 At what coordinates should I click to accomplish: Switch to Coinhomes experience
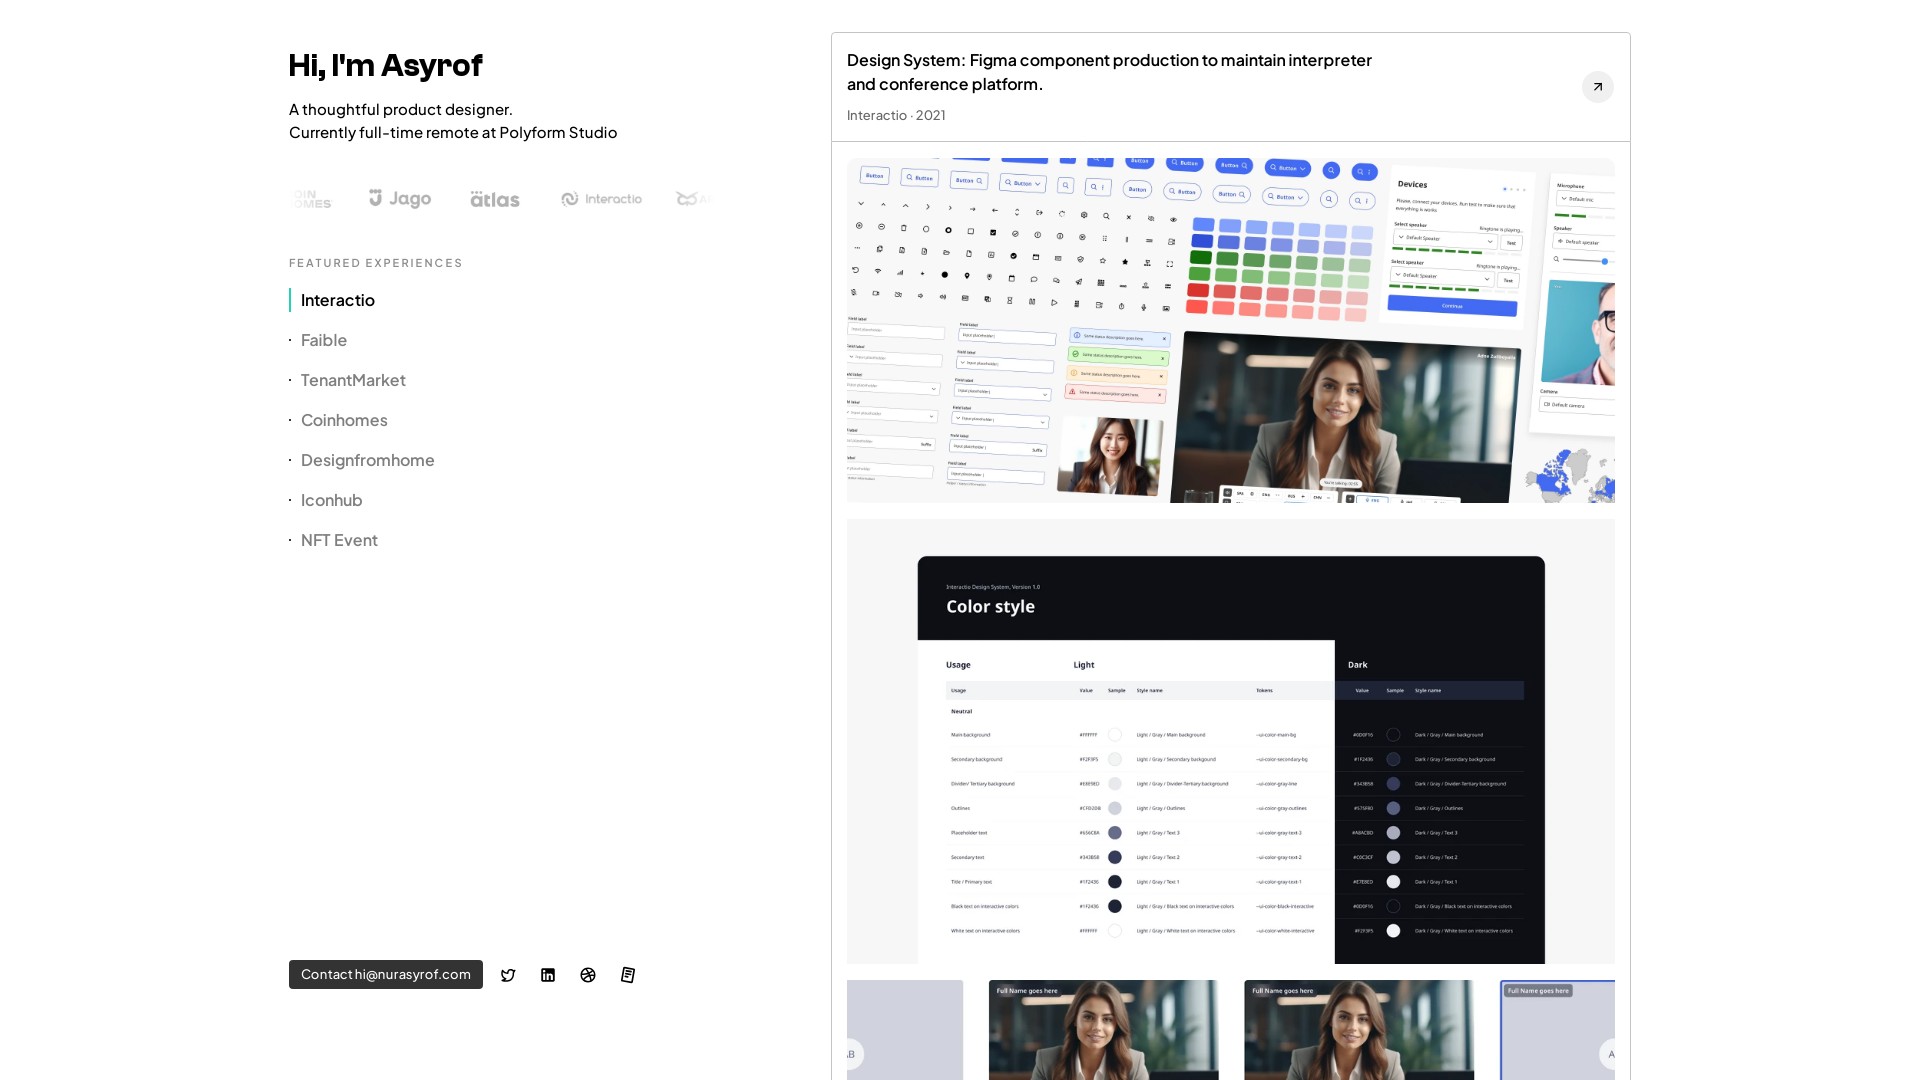coord(344,420)
